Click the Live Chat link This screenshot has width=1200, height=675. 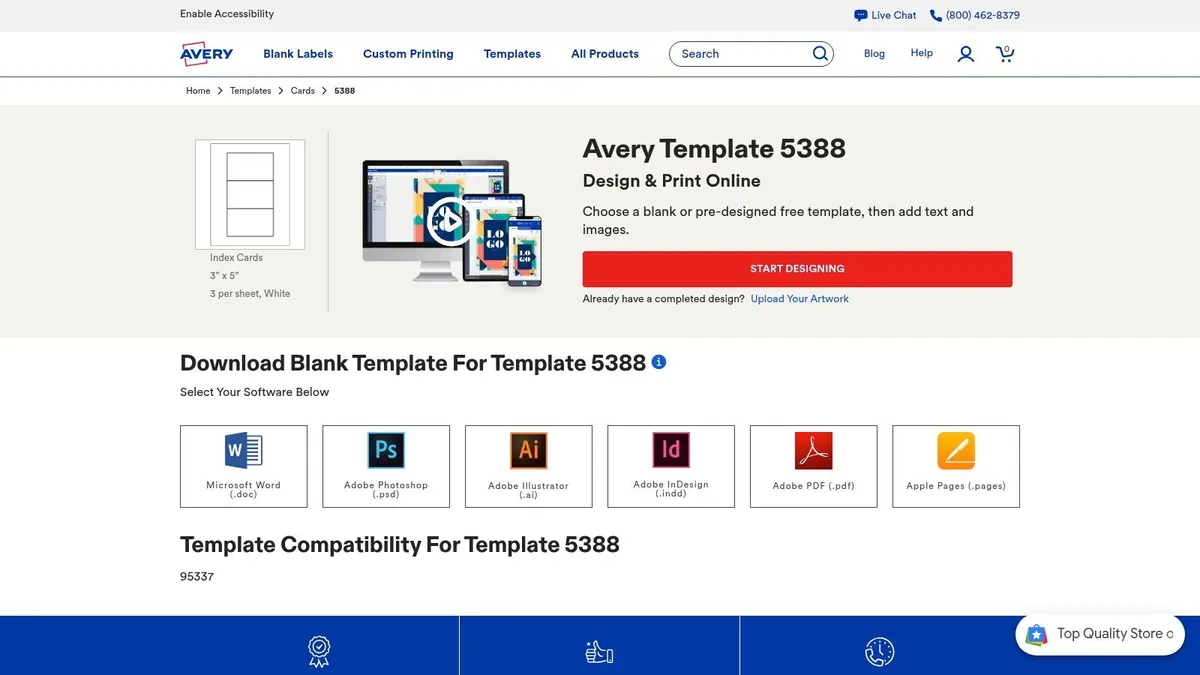point(893,16)
